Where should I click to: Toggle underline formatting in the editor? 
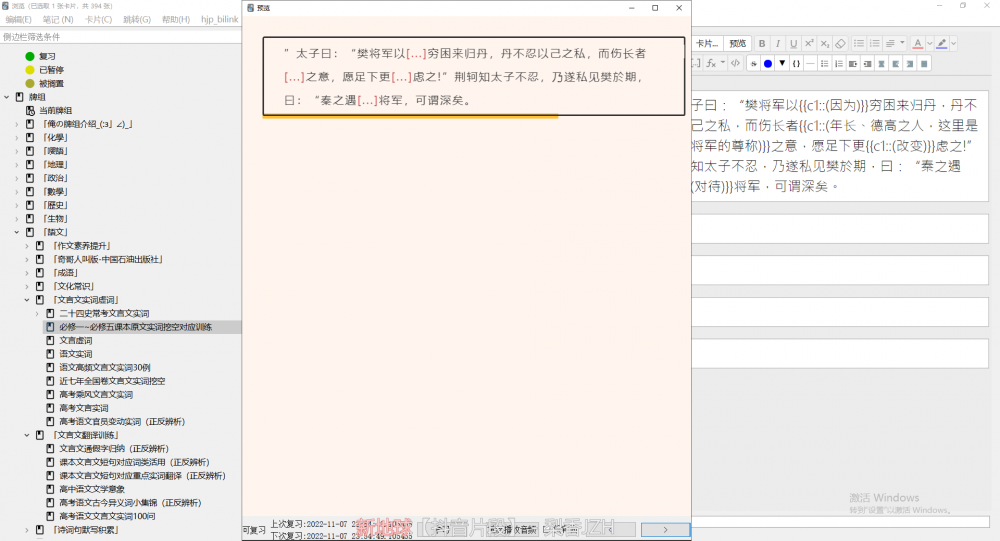pyautogui.click(x=793, y=43)
